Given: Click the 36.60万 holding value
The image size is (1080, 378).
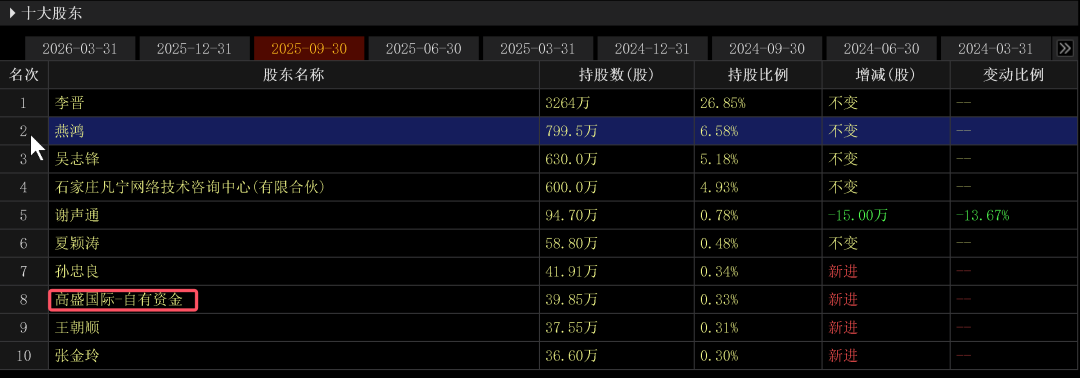Looking at the screenshot, I should pos(571,356).
